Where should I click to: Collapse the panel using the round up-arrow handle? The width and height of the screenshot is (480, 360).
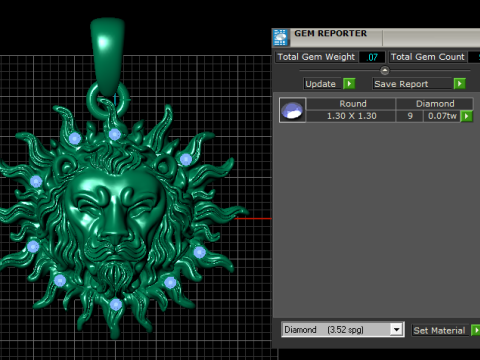[x=385, y=70]
